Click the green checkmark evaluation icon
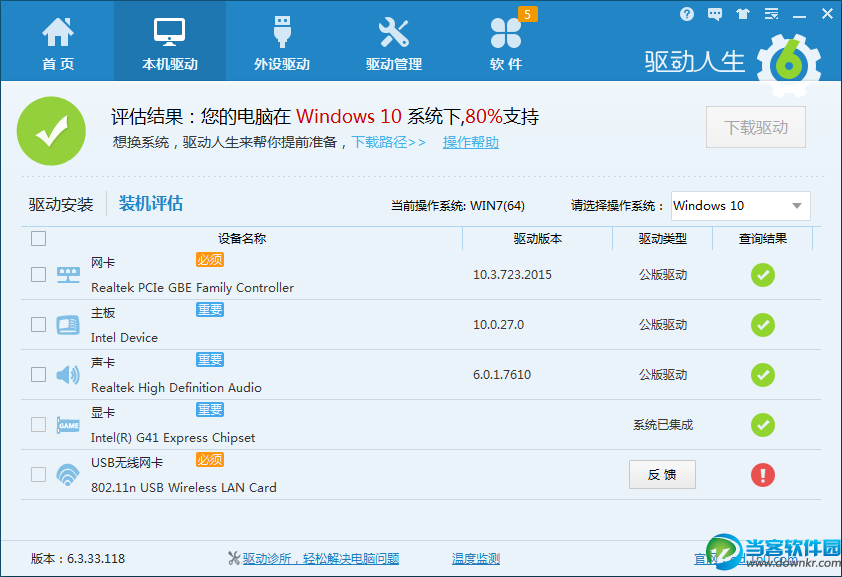Screen dimensions: 842x577 [x=51, y=131]
